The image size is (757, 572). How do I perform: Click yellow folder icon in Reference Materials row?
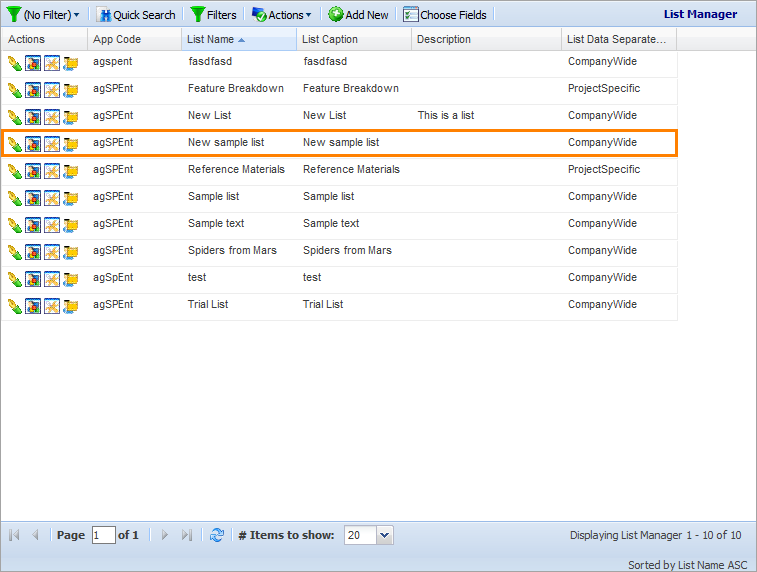pyautogui.click(x=70, y=171)
